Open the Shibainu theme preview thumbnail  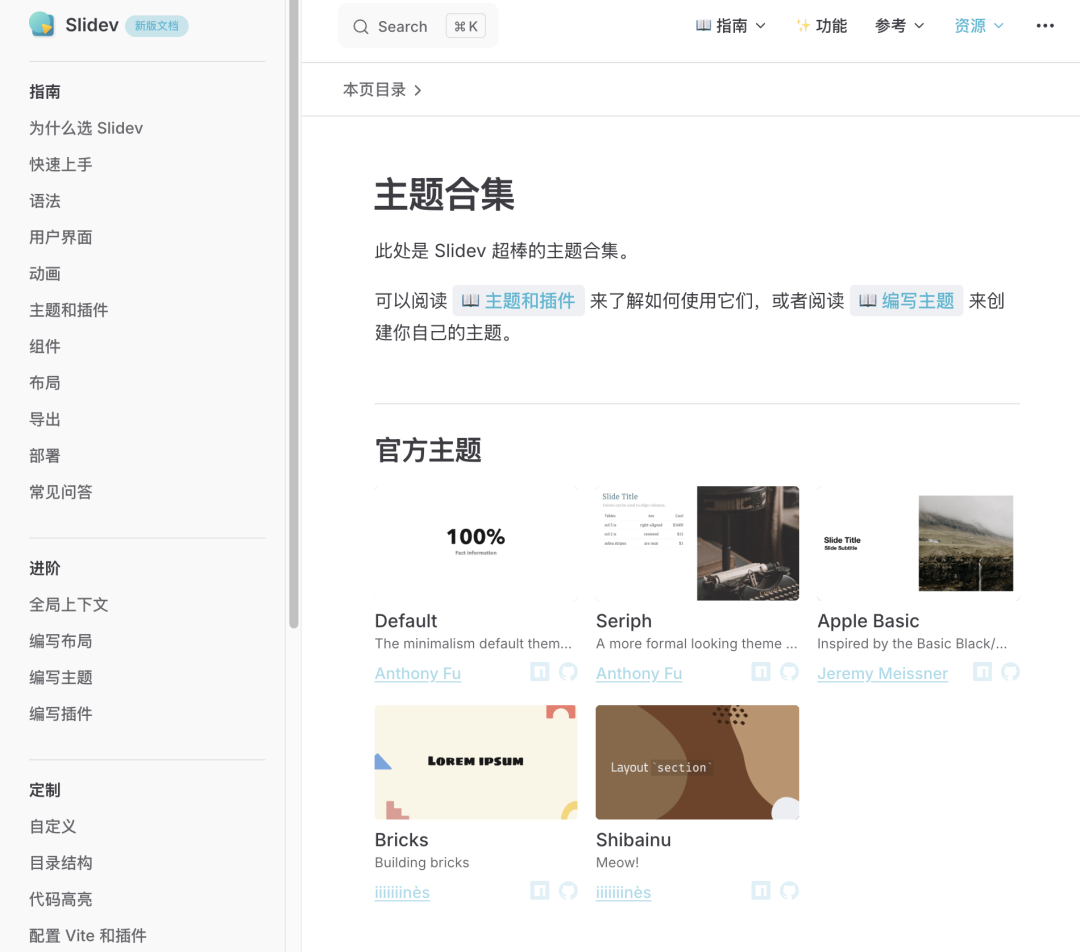(x=697, y=762)
